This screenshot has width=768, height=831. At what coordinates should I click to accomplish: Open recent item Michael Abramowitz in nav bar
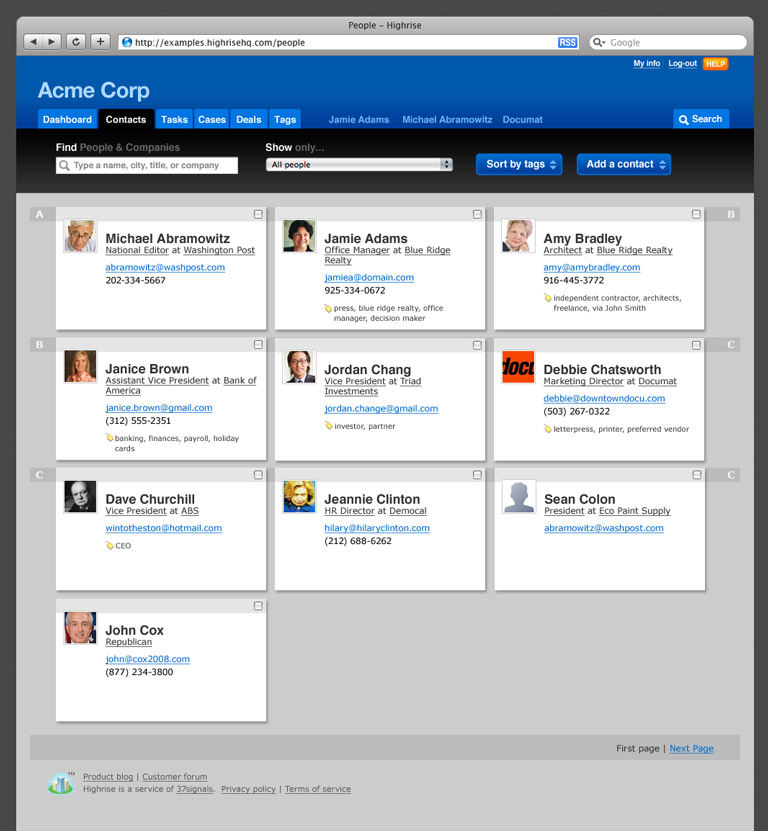click(x=447, y=120)
